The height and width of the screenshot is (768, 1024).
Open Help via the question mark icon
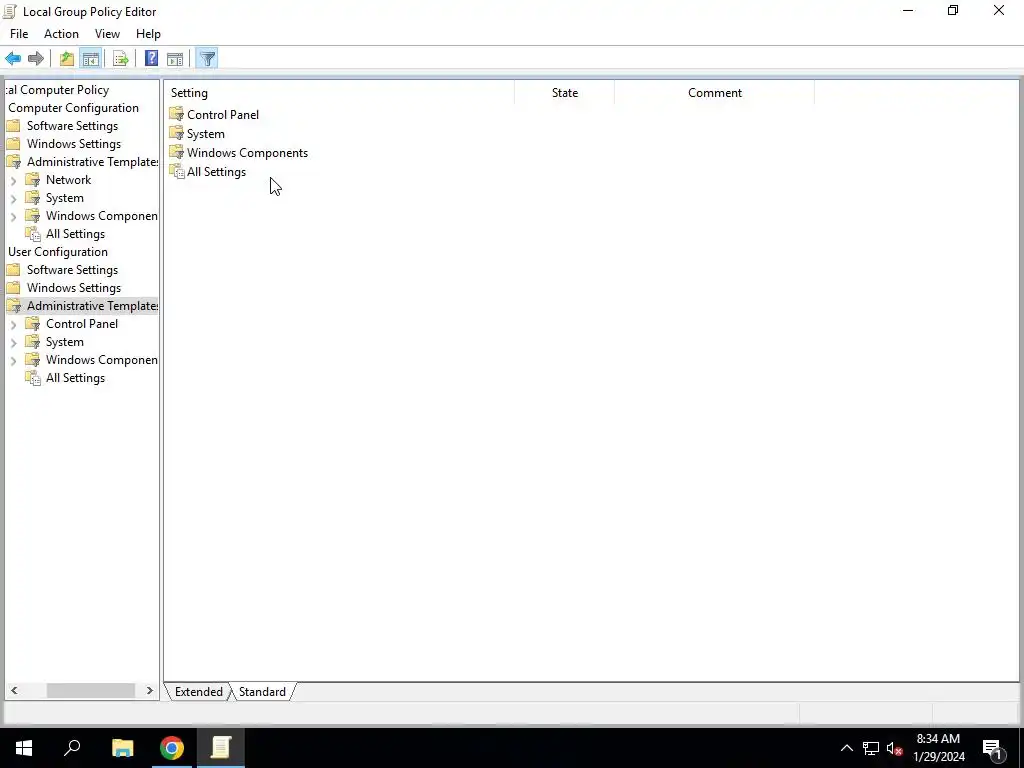click(x=151, y=59)
